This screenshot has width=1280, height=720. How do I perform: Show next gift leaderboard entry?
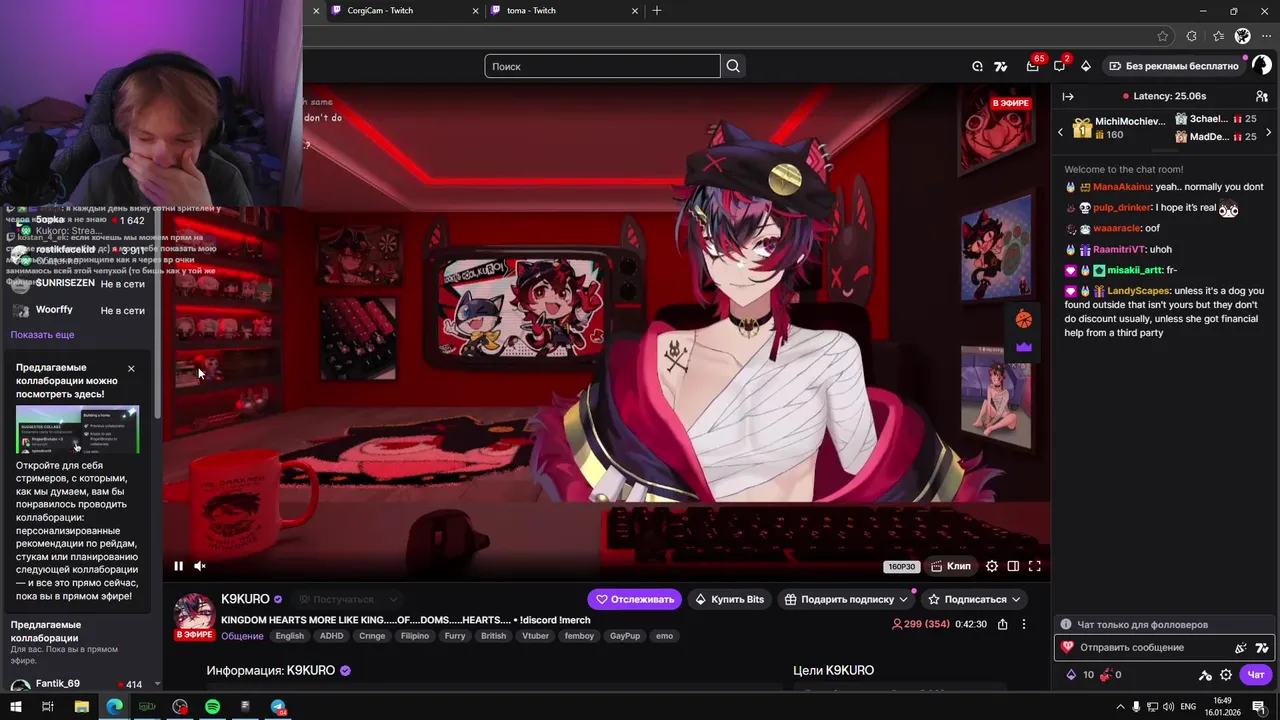tap(1268, 132)
